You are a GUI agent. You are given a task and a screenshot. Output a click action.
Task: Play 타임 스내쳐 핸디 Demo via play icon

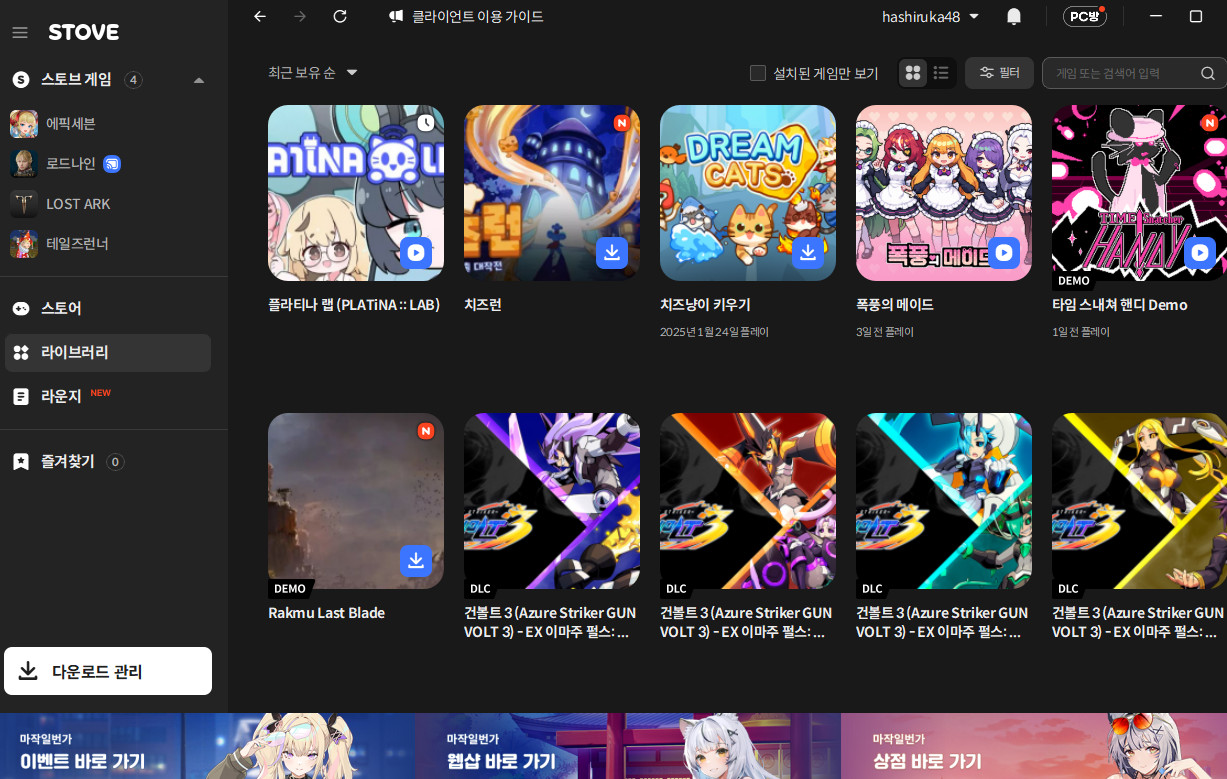pos(1200,252)
